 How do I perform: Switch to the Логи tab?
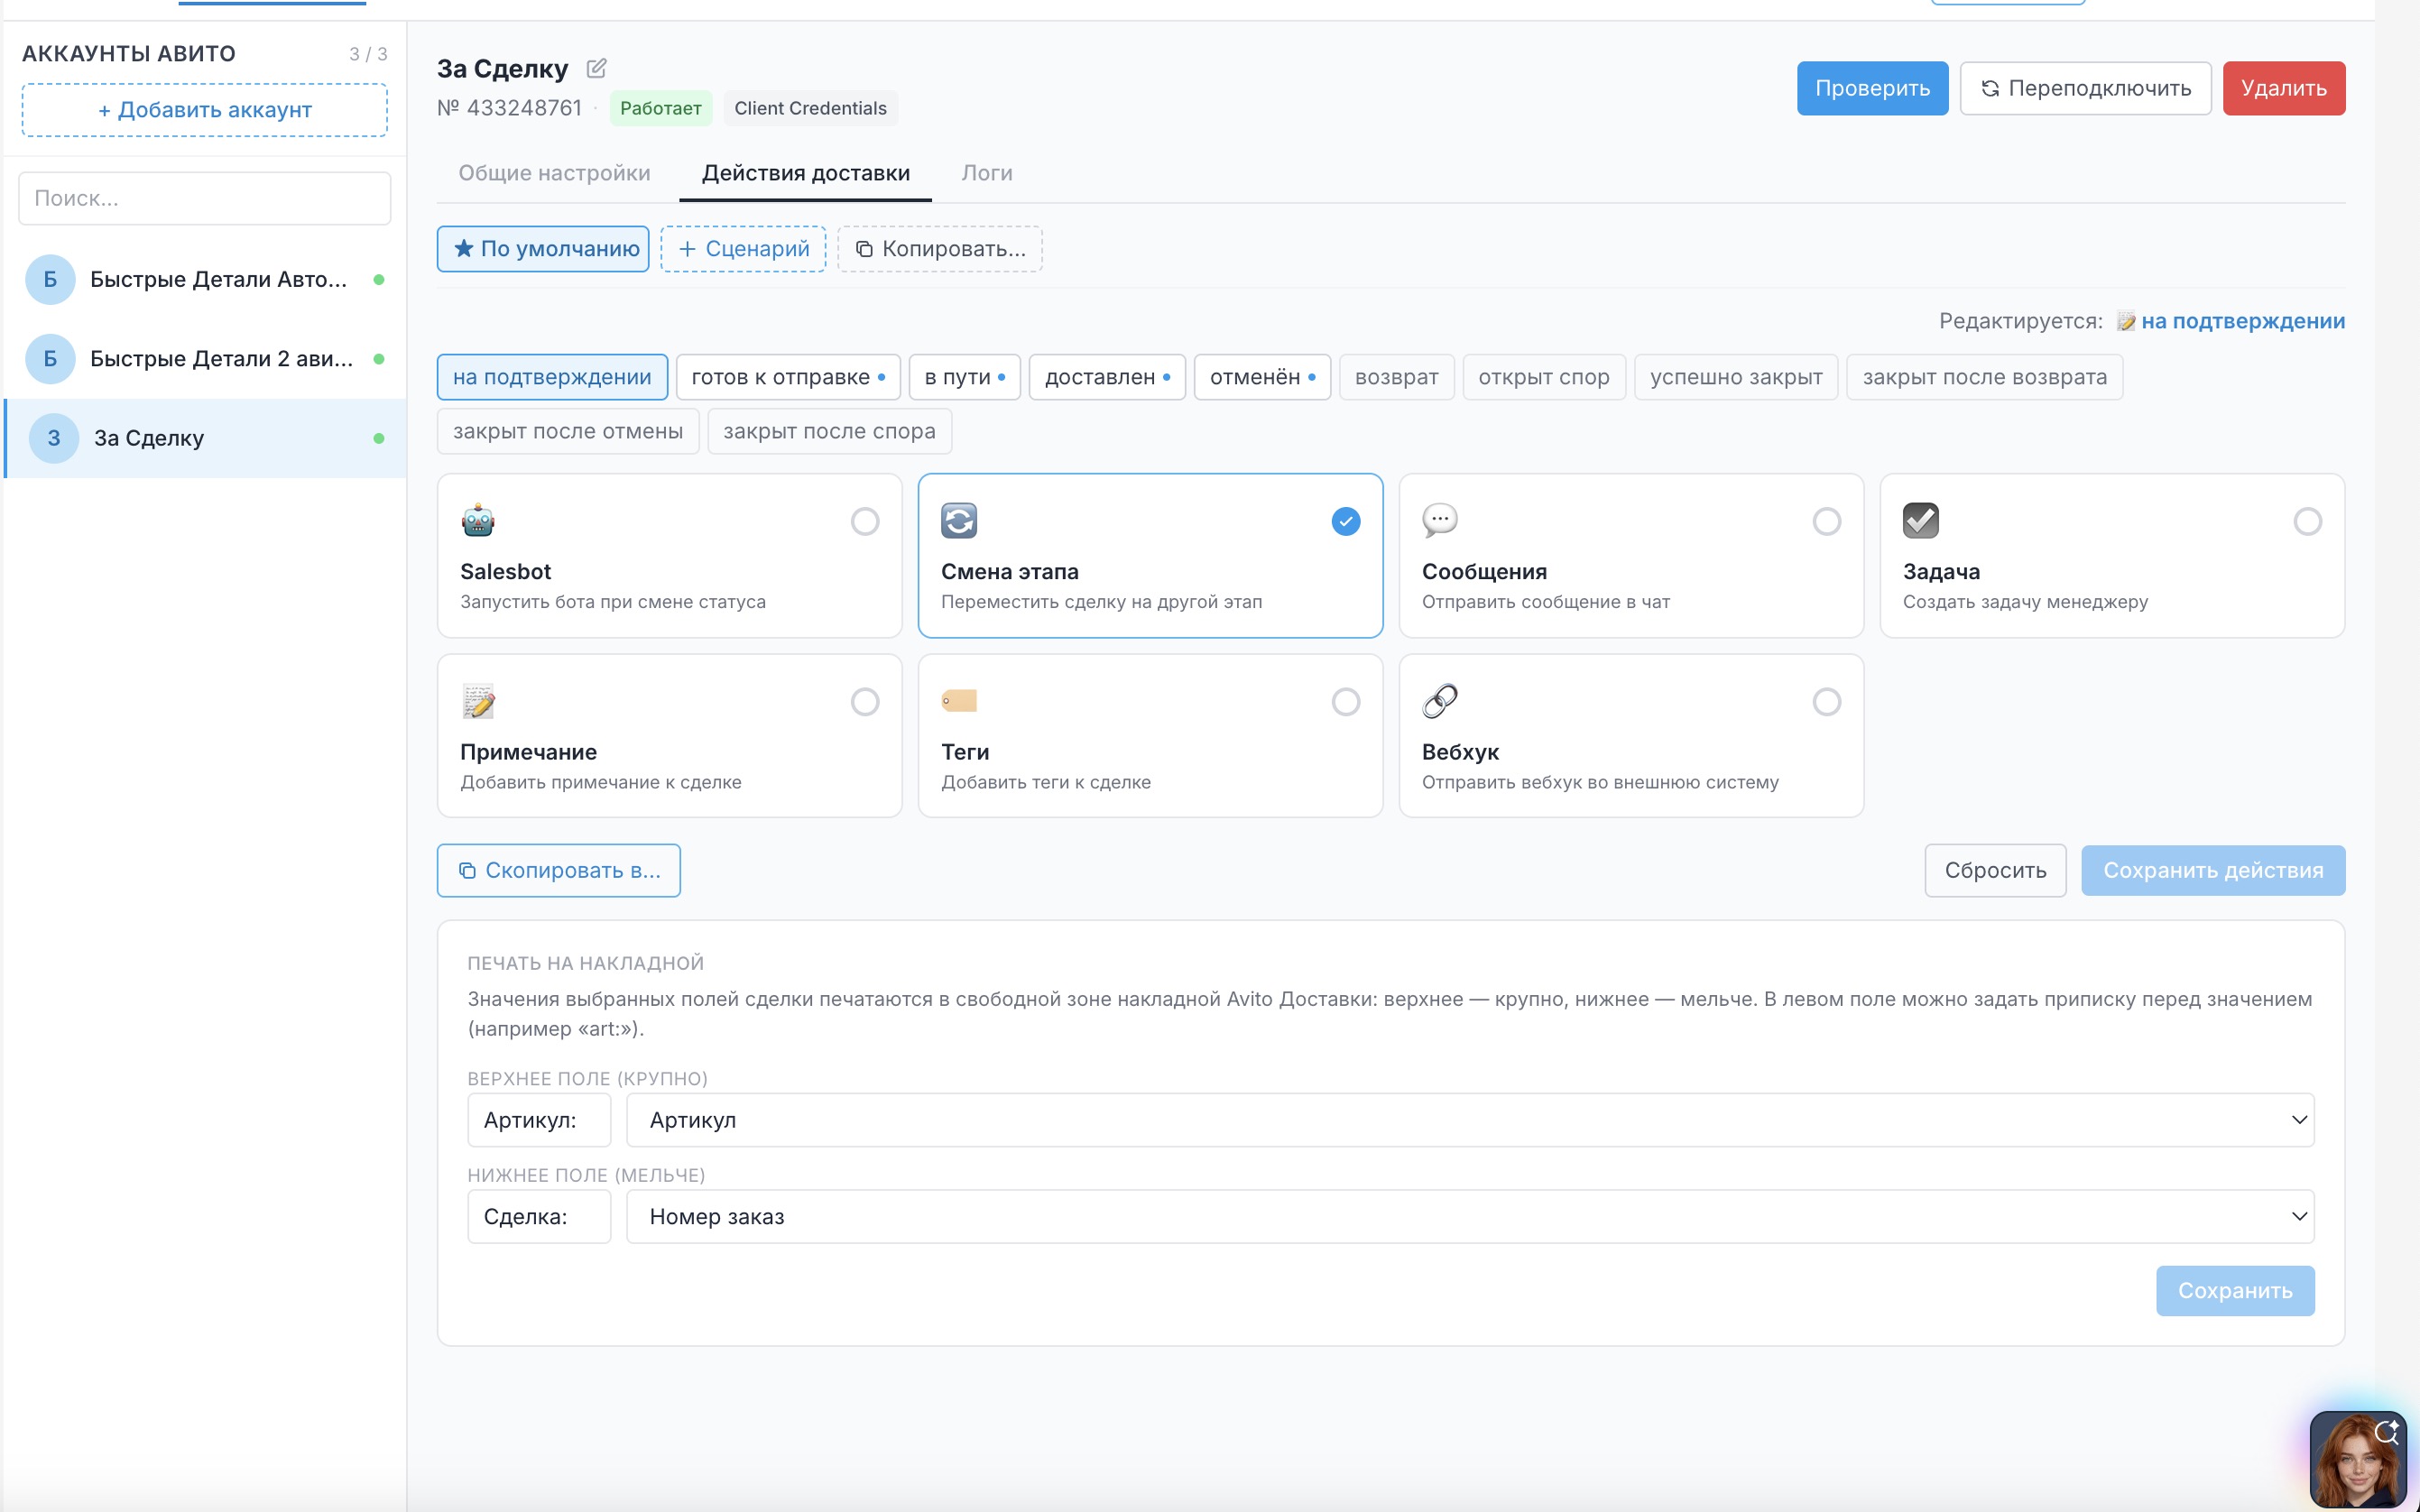(987, 173)
